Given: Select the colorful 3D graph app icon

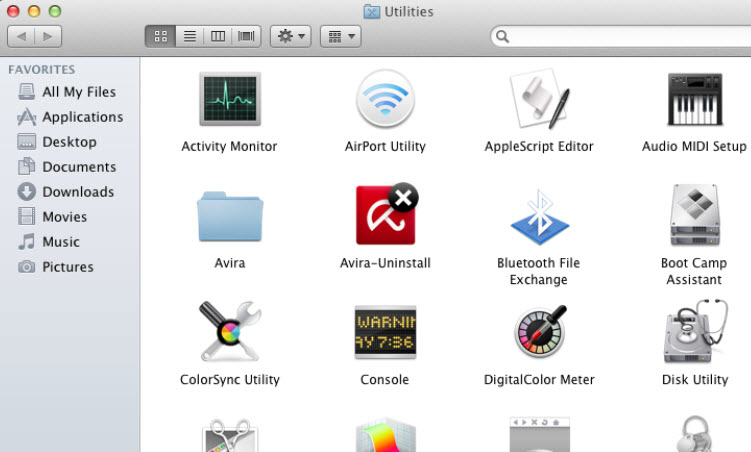Looking at the screenshot, I should [x=386, y=435].
